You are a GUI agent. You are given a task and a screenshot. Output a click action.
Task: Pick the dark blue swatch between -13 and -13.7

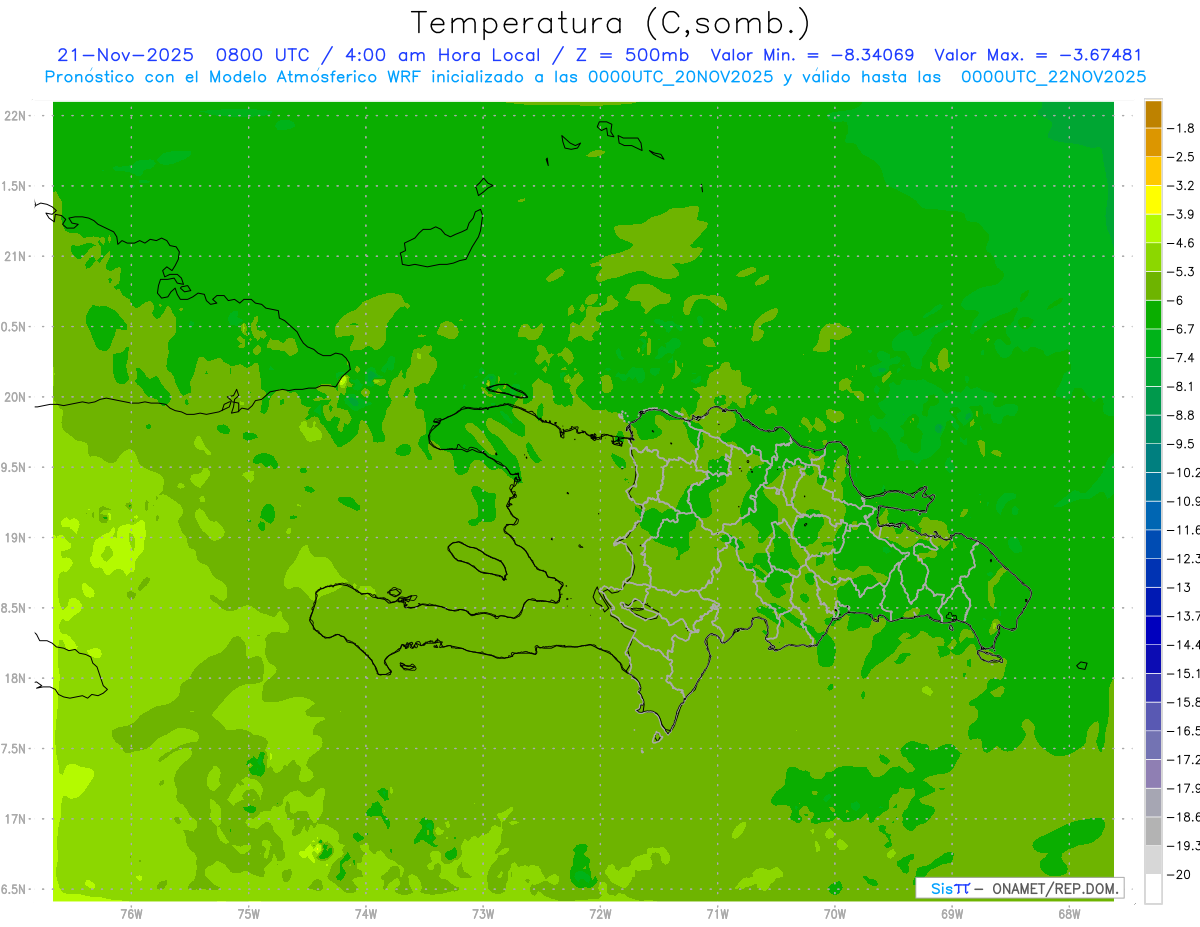tap(1153, 601)
